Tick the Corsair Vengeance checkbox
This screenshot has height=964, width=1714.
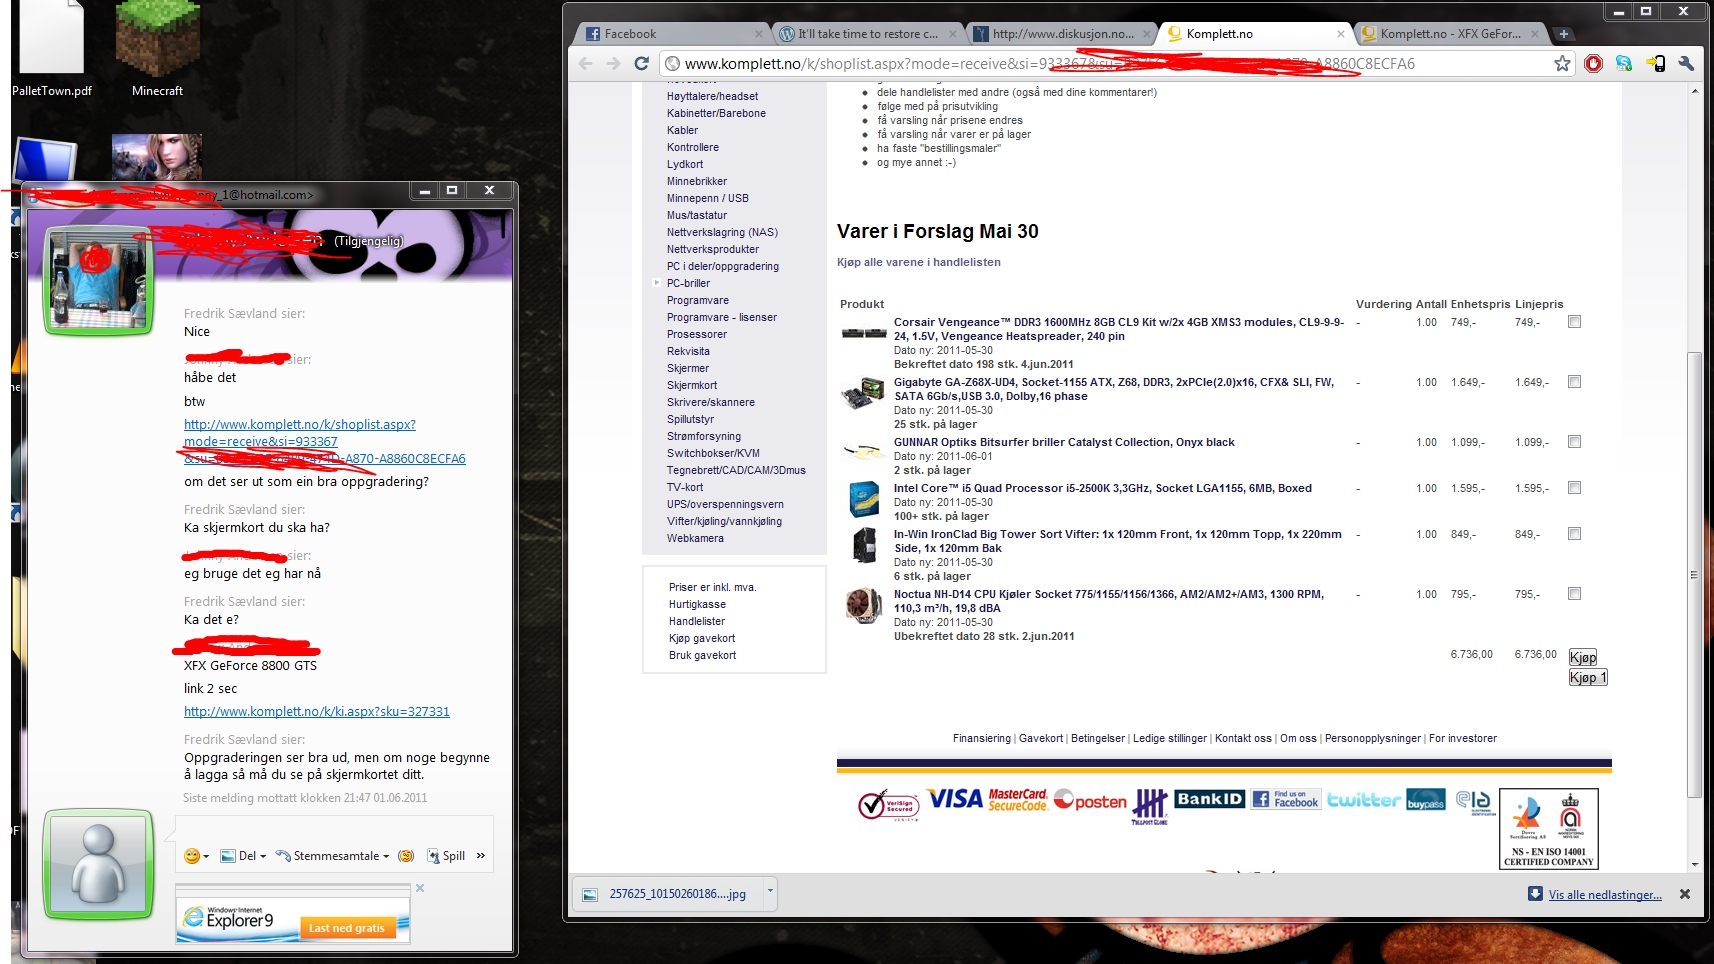[1575, 322]
